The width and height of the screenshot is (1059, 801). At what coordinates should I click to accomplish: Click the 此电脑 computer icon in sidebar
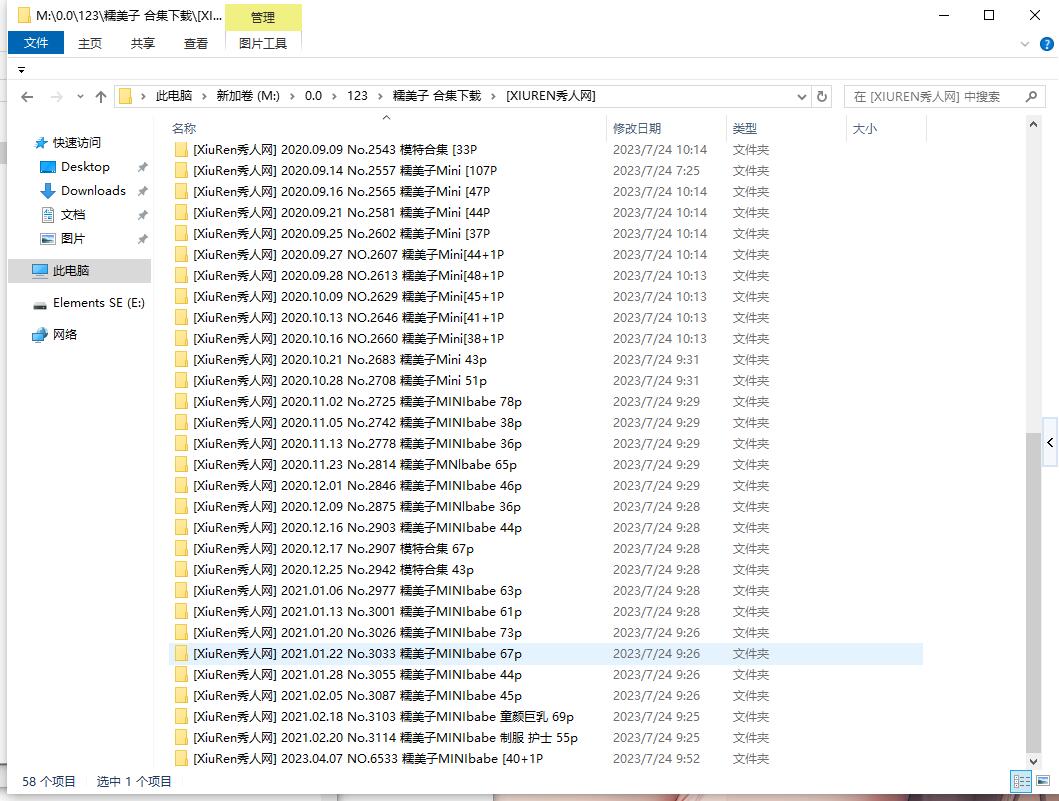point(40,271)
